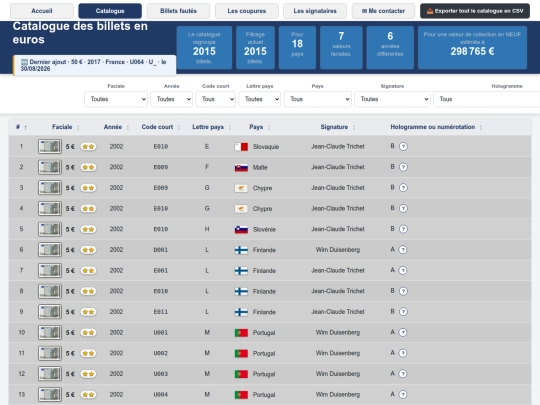The height and width of the screenshot is (405, 540).
Task: Select the Catalogue tab
Action: [110, 11]
